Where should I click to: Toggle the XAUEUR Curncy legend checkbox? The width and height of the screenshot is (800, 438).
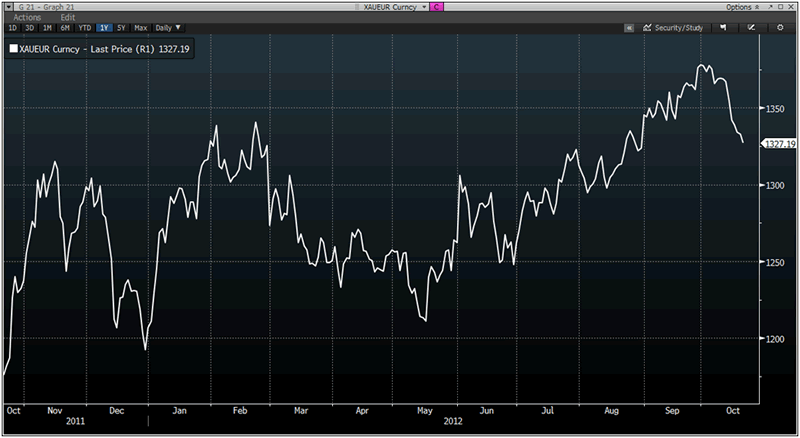13,47
